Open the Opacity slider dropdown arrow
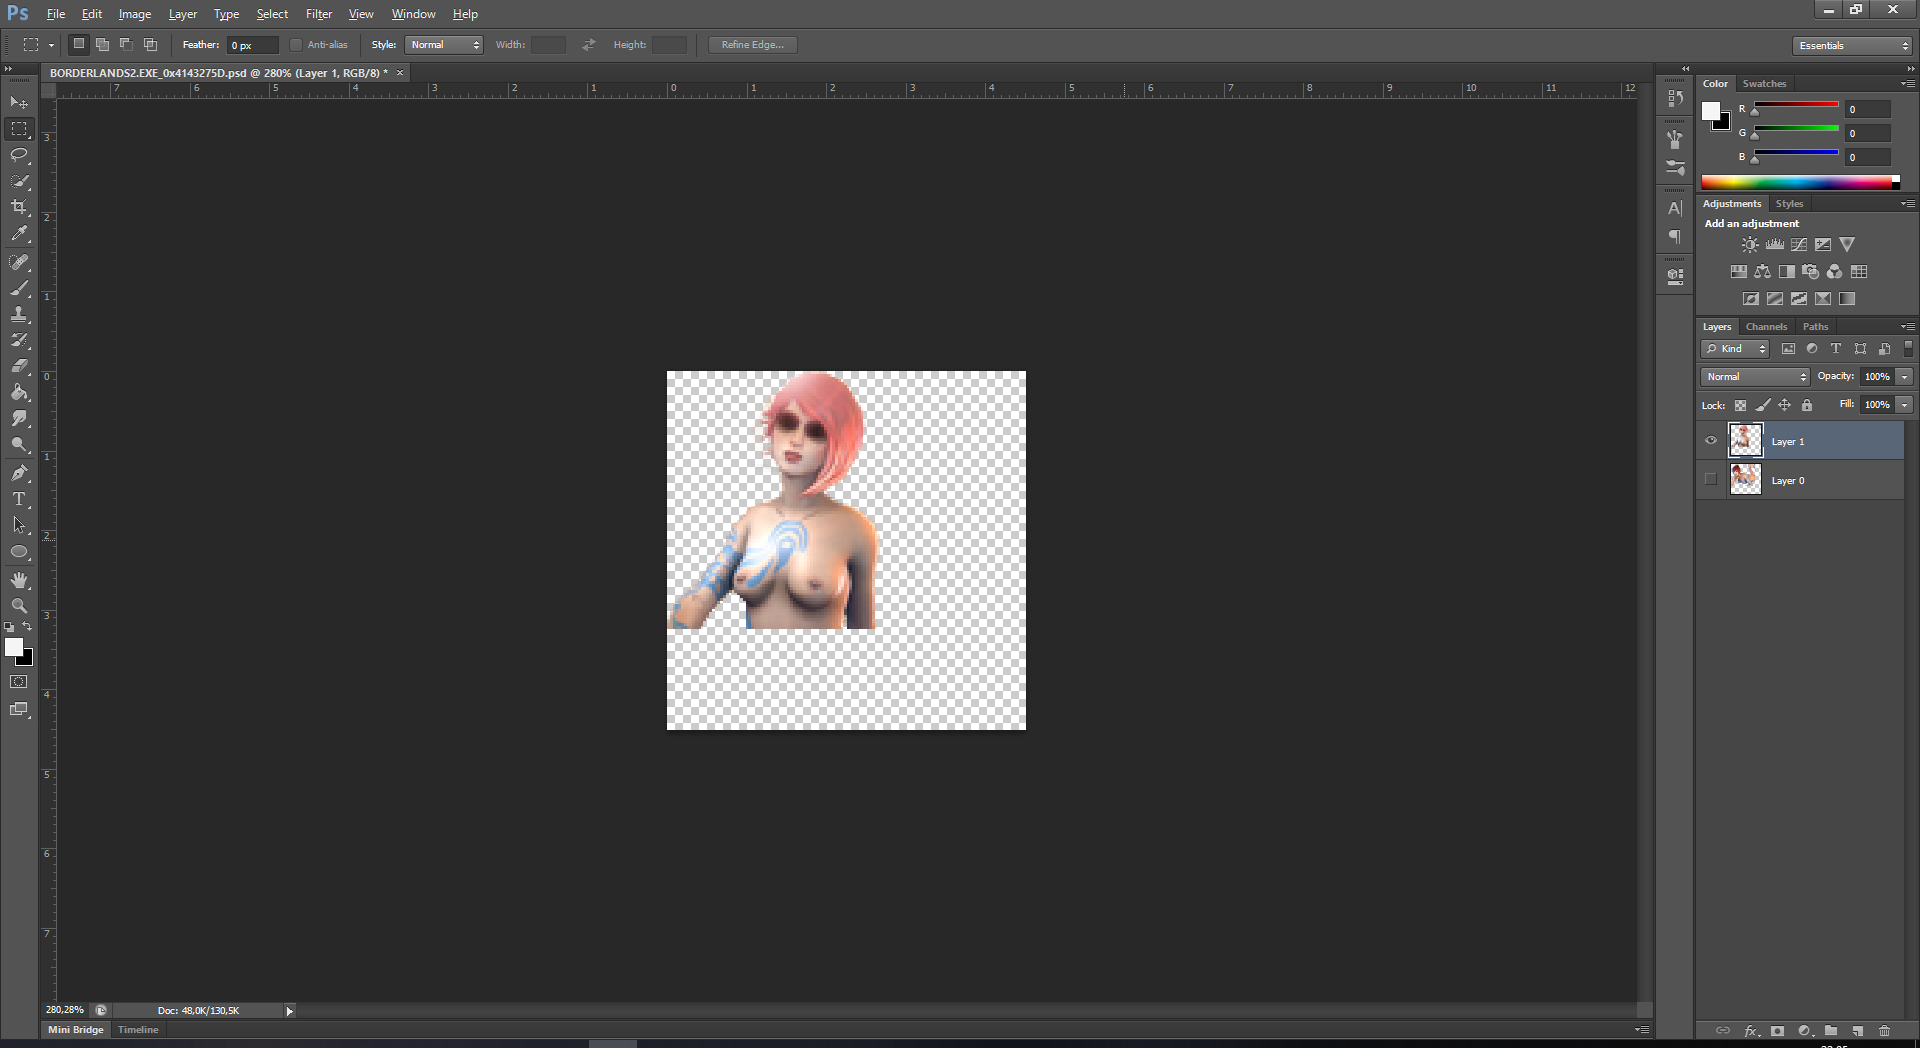The width and height of the screenshot is (1920, 1048). (x=1905, y=377)
